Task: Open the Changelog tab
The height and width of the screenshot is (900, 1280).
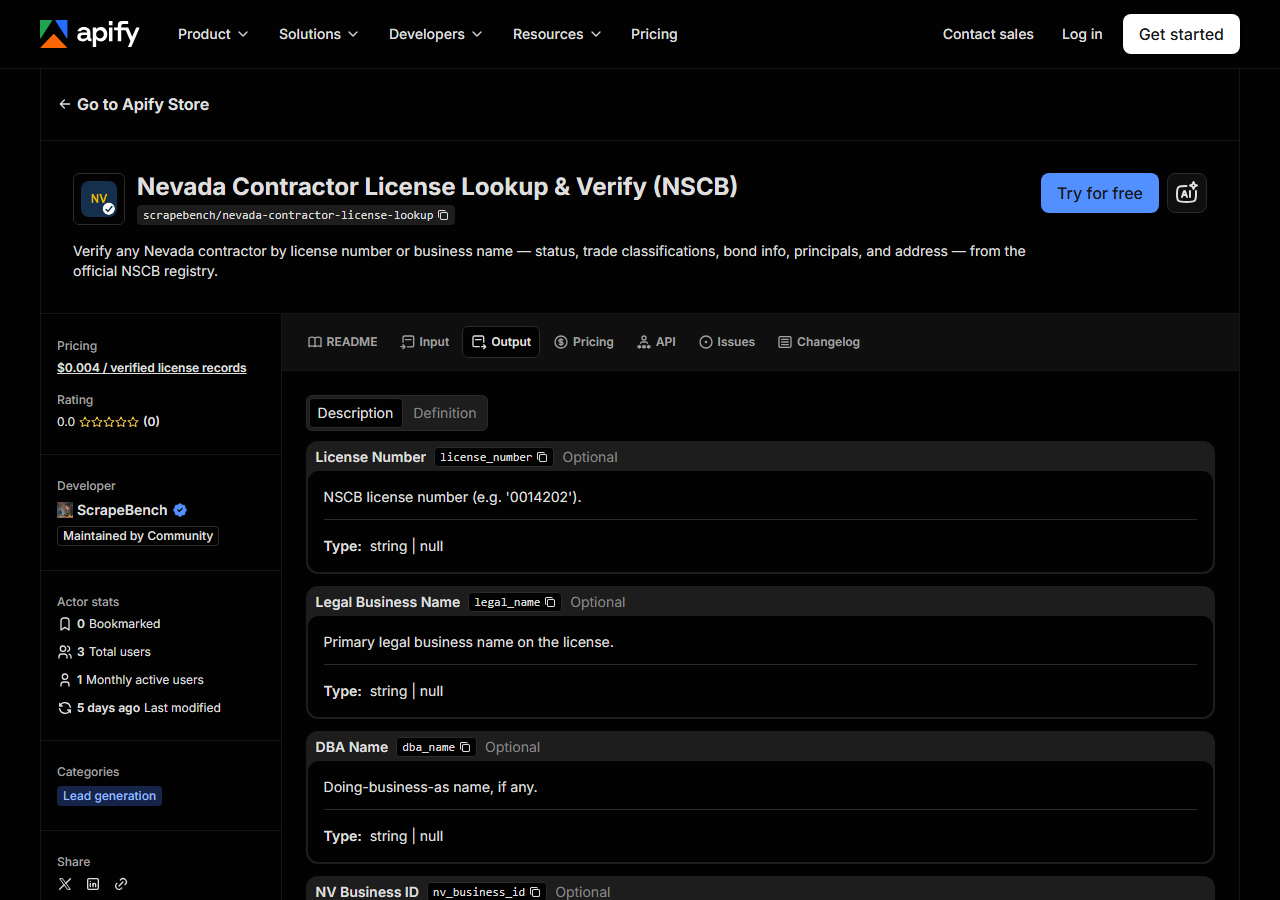Action: click(x=819, y=342)
